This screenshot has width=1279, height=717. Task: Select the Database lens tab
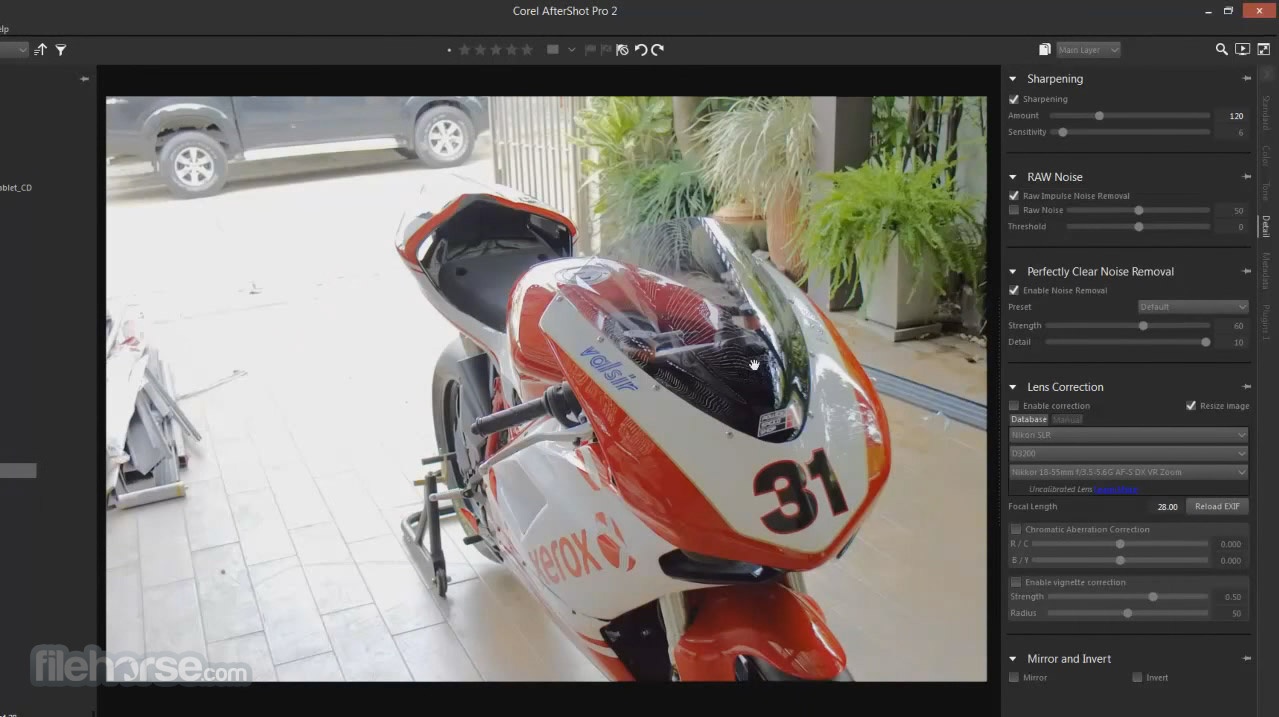pyautogui.click(x=1028, y=419)
